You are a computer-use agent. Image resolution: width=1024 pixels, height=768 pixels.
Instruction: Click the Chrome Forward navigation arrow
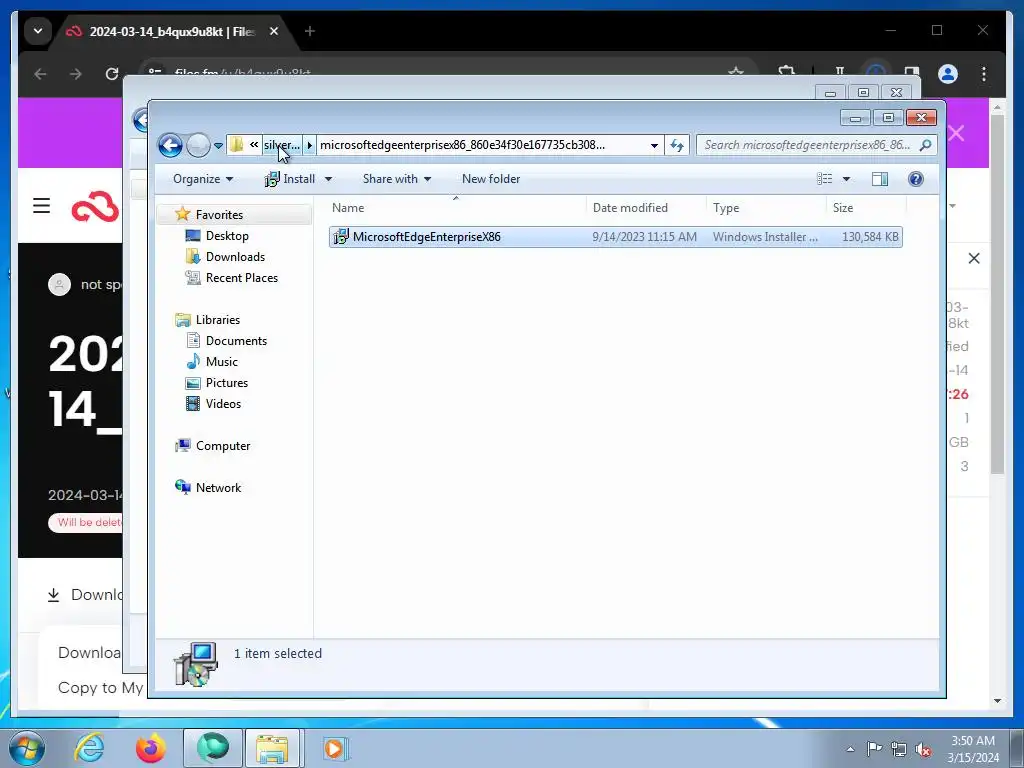(x=76, y=74)
